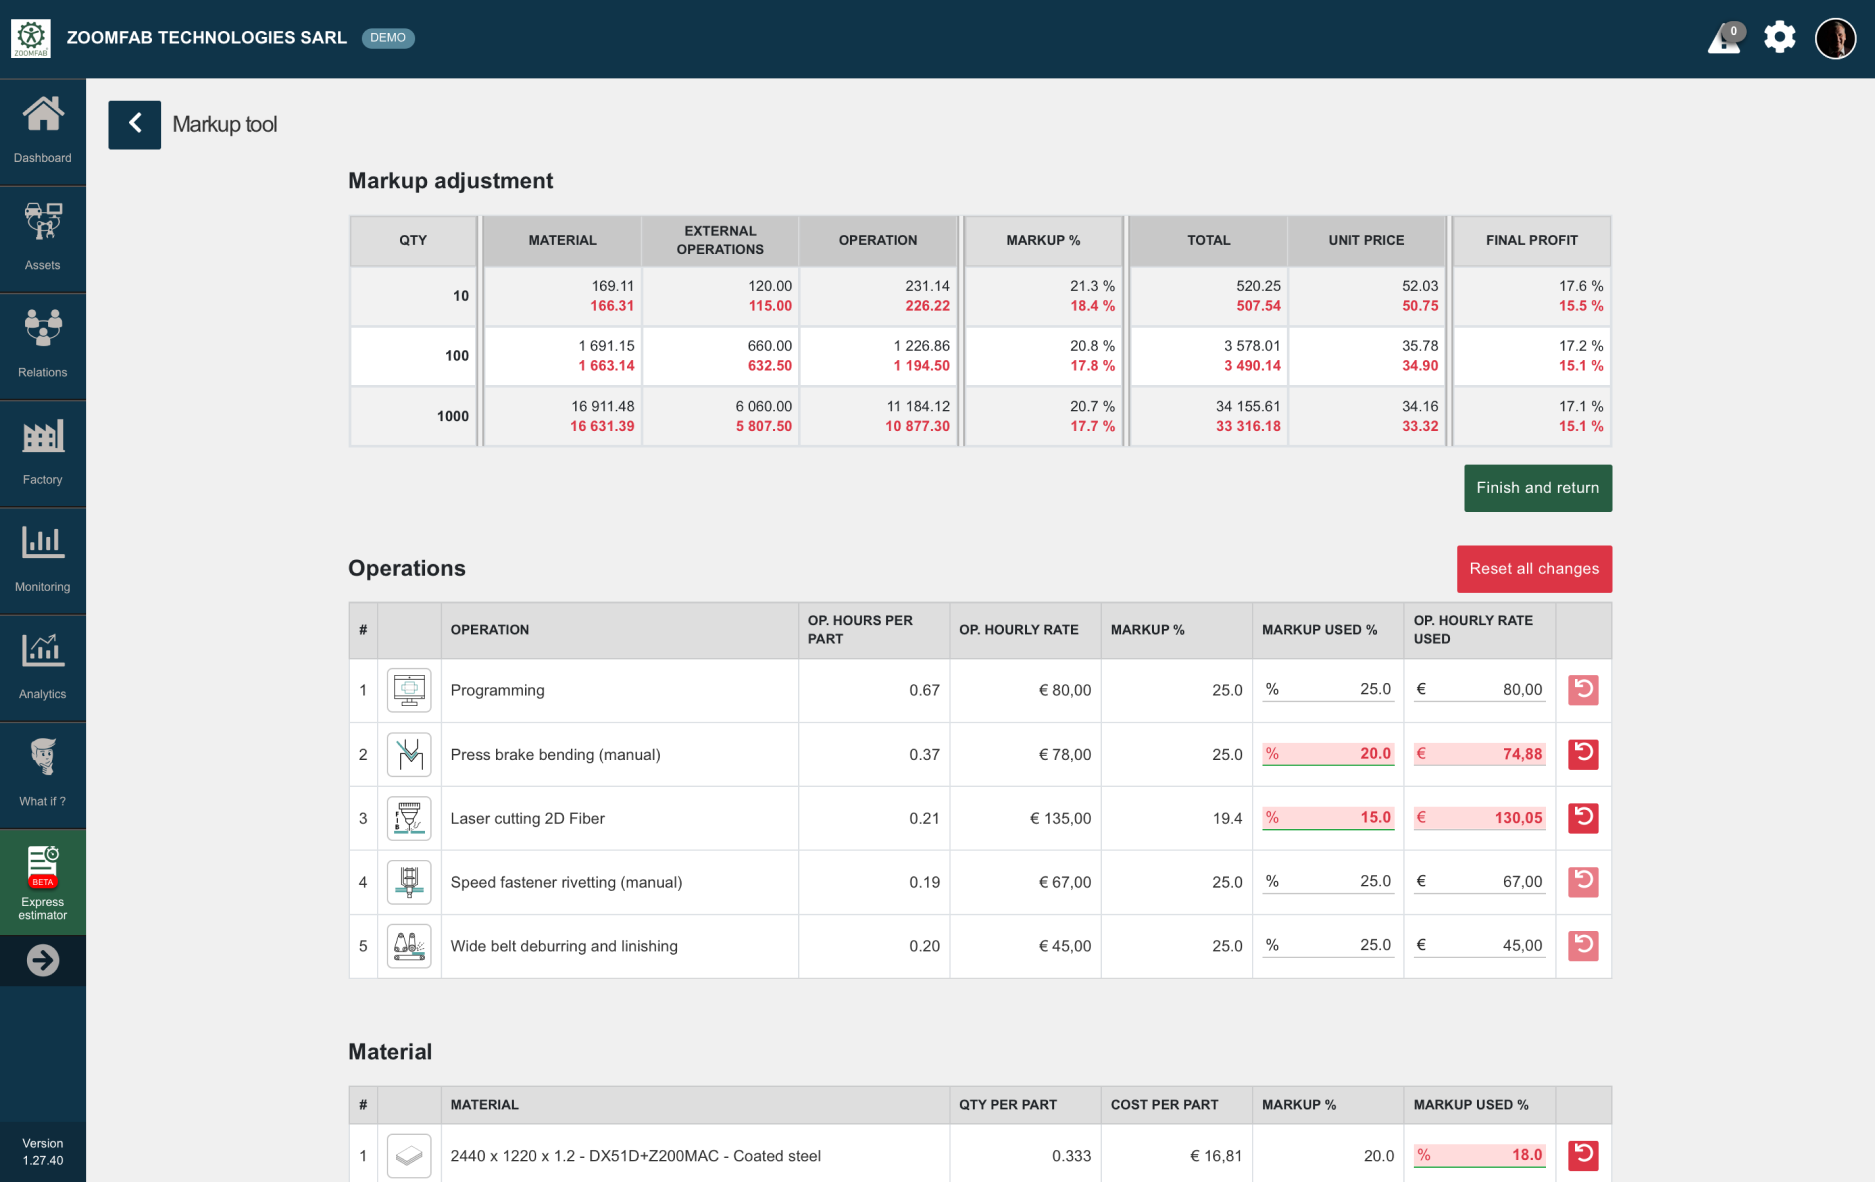Open the user profile avatar menu
The width and height of the screenshot is (1875, 1182).
[1834, 39]
